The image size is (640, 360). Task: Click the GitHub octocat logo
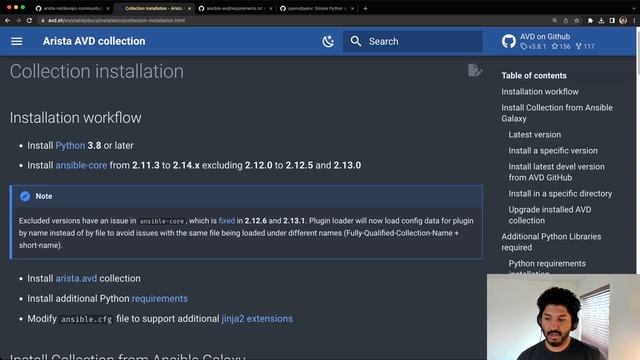click(x=509, y=41)
